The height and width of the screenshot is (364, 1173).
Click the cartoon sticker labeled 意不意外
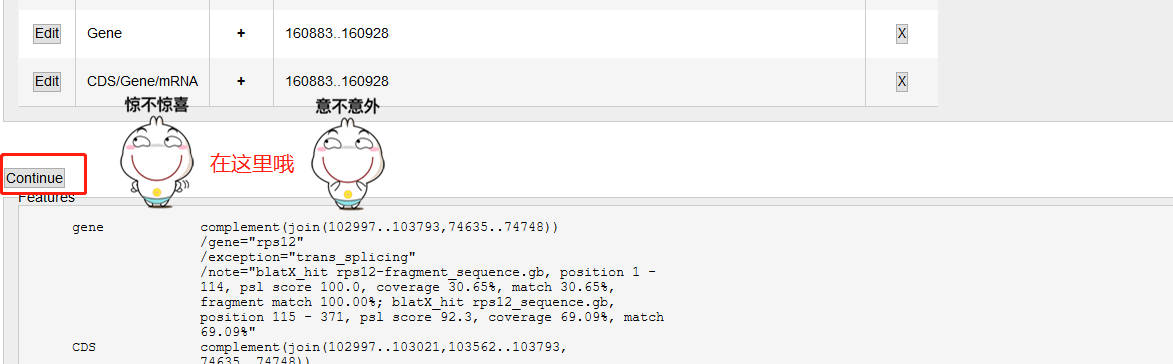point(347,152)
